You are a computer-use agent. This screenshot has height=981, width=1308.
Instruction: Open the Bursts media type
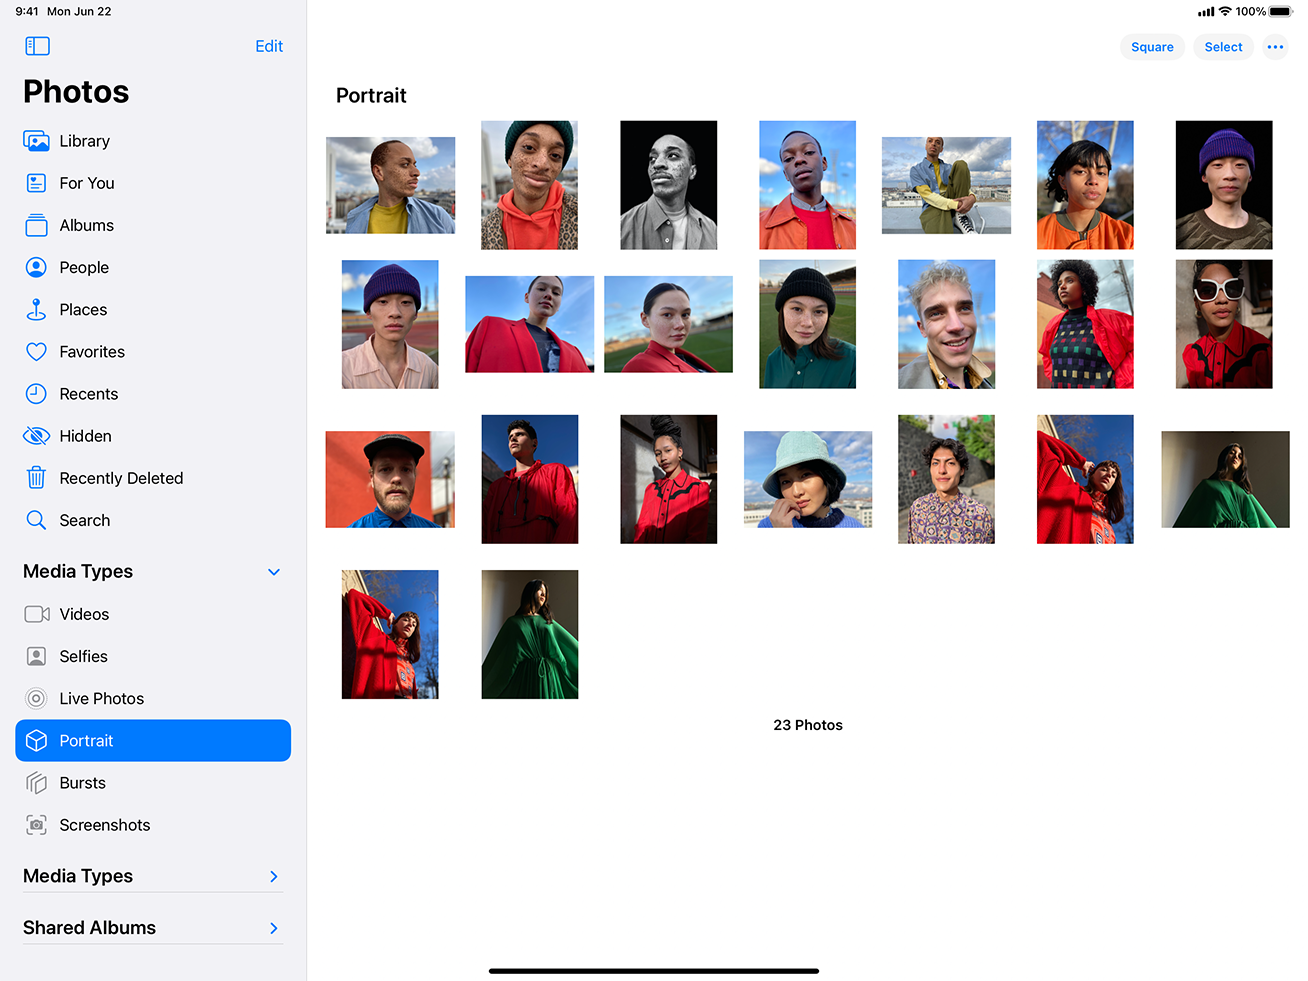click(x=153, y=783)
